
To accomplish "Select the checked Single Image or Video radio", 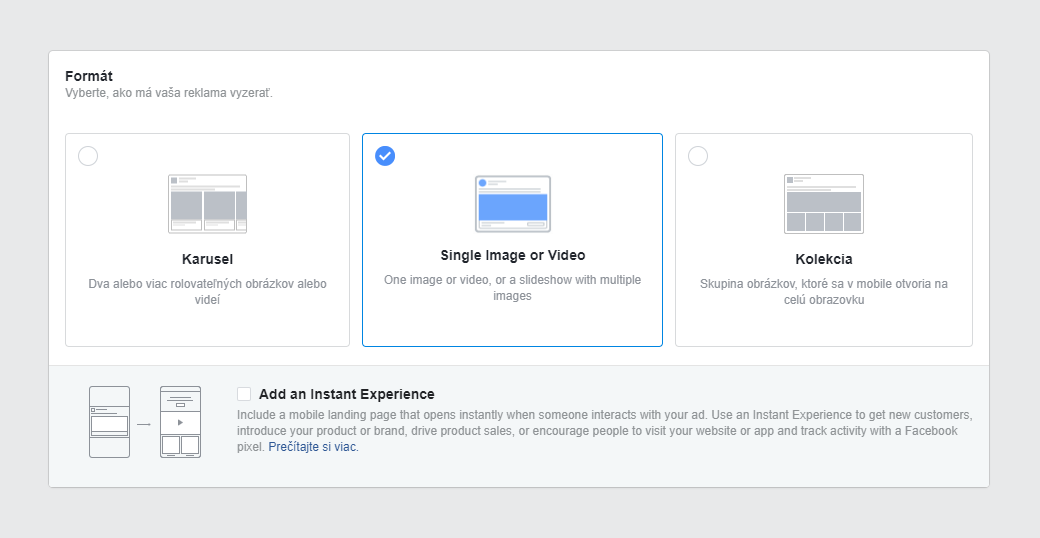I will coord(385,156).
